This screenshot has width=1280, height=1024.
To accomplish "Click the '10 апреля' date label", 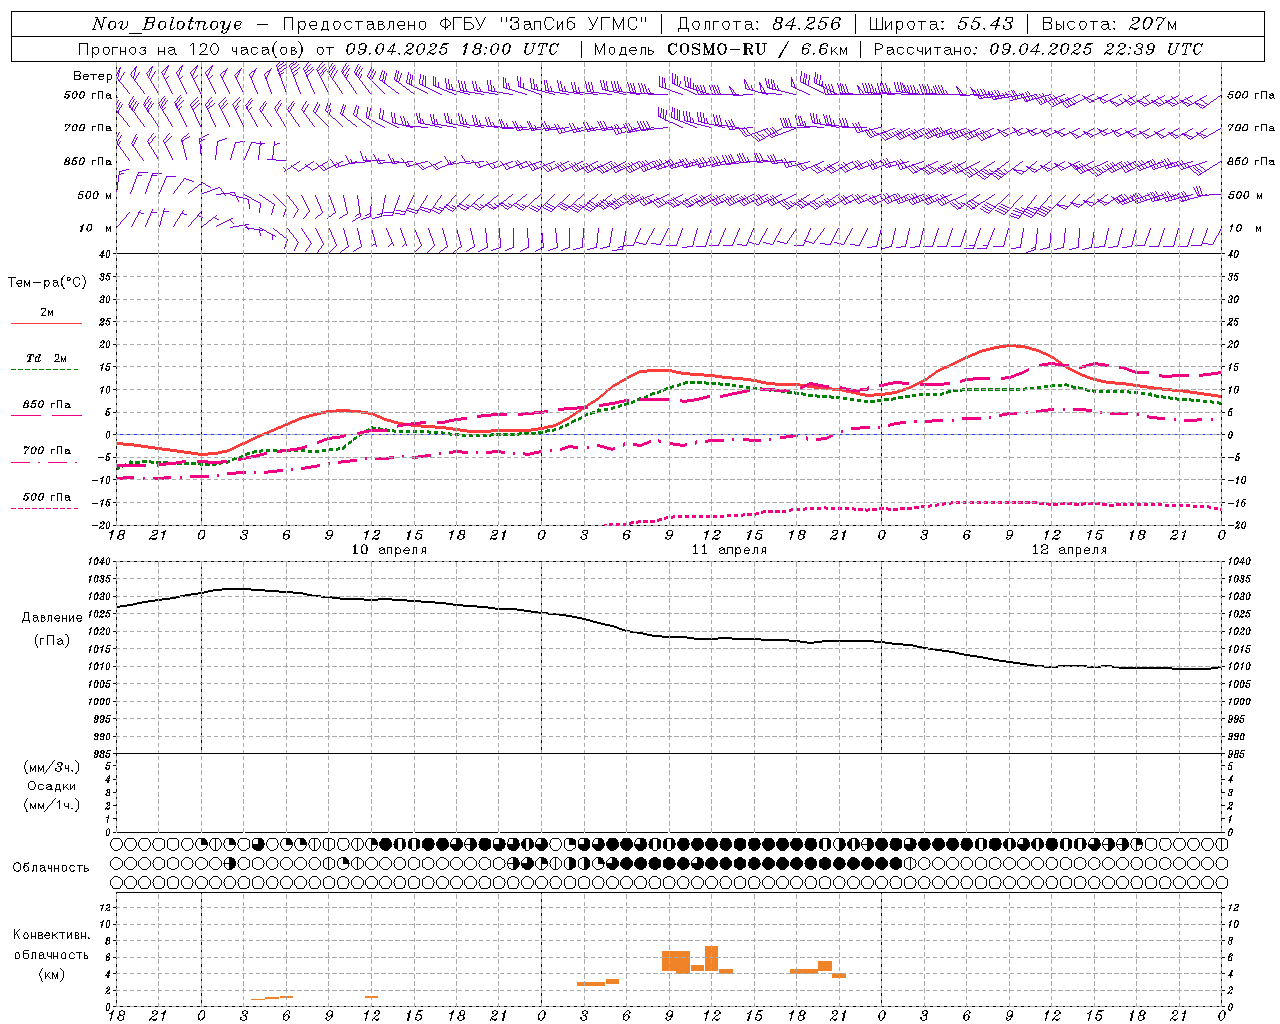I will point(389,550).
